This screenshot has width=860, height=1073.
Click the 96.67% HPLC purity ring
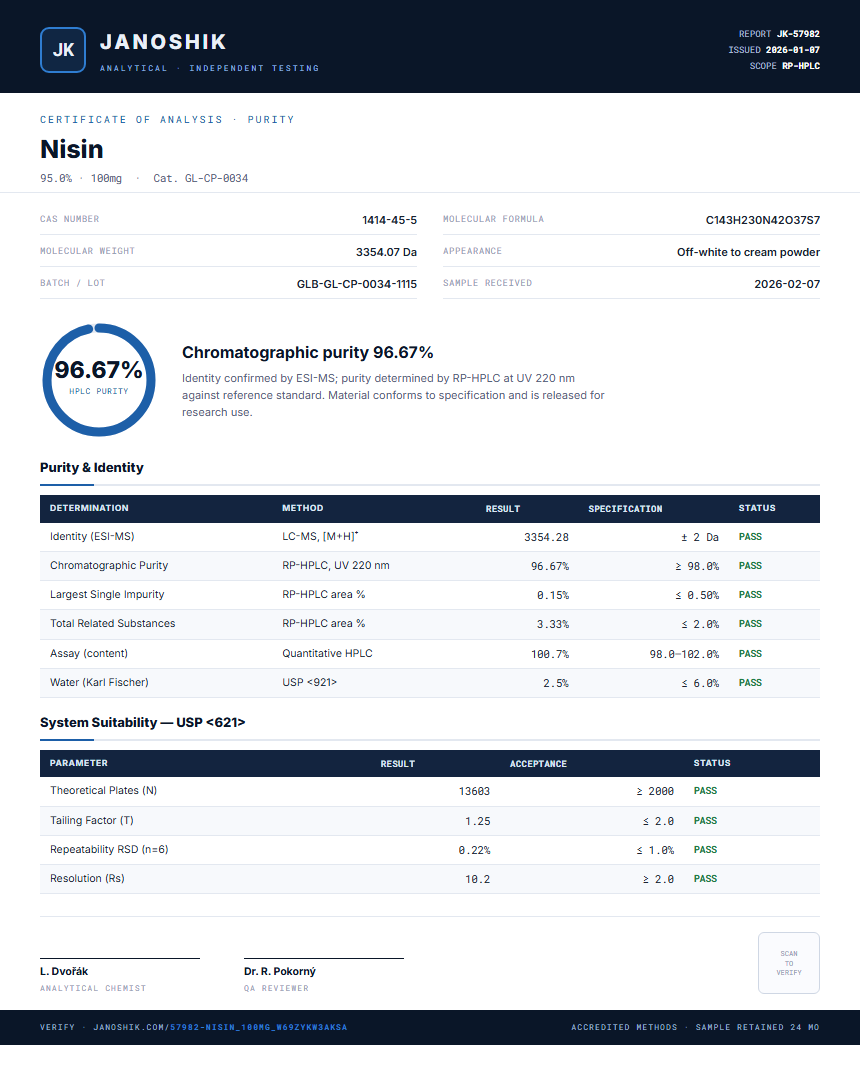coord(99,380)
